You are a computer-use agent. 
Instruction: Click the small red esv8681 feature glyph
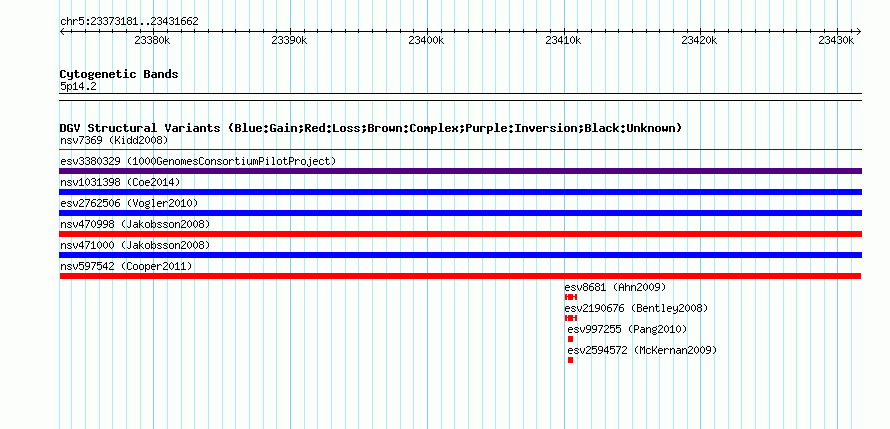(571, 297)
